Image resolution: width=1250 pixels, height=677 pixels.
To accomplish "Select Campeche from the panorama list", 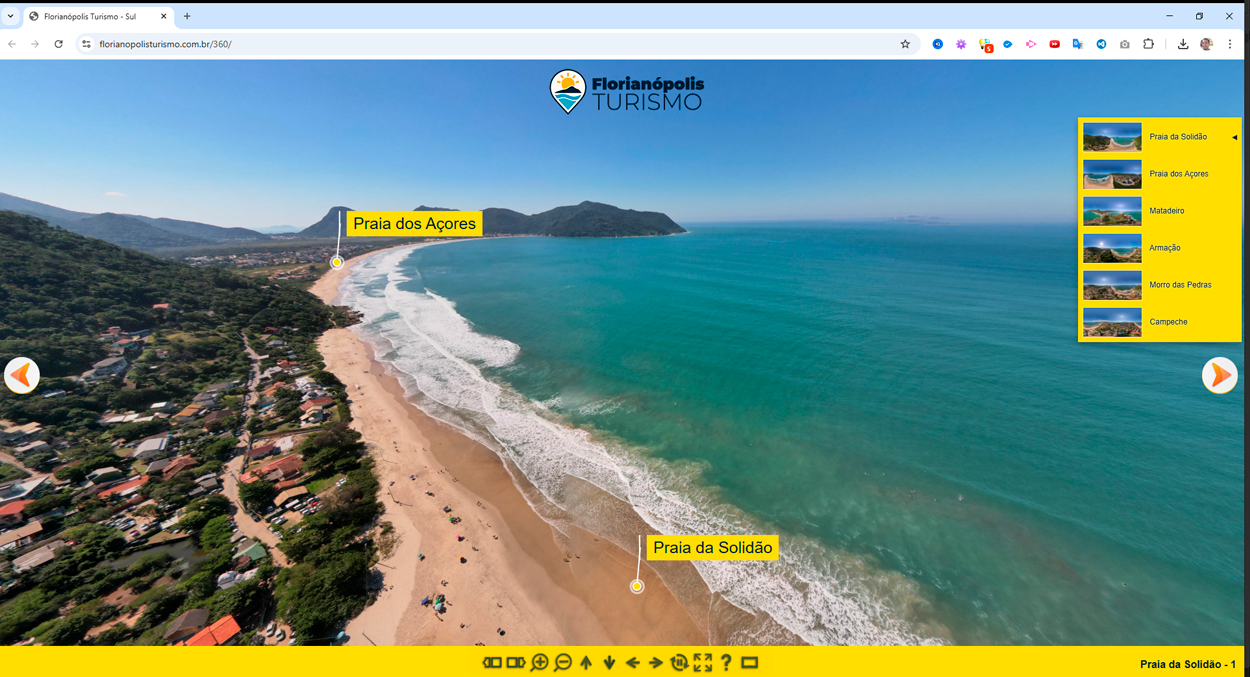I will coord(1168,322).
